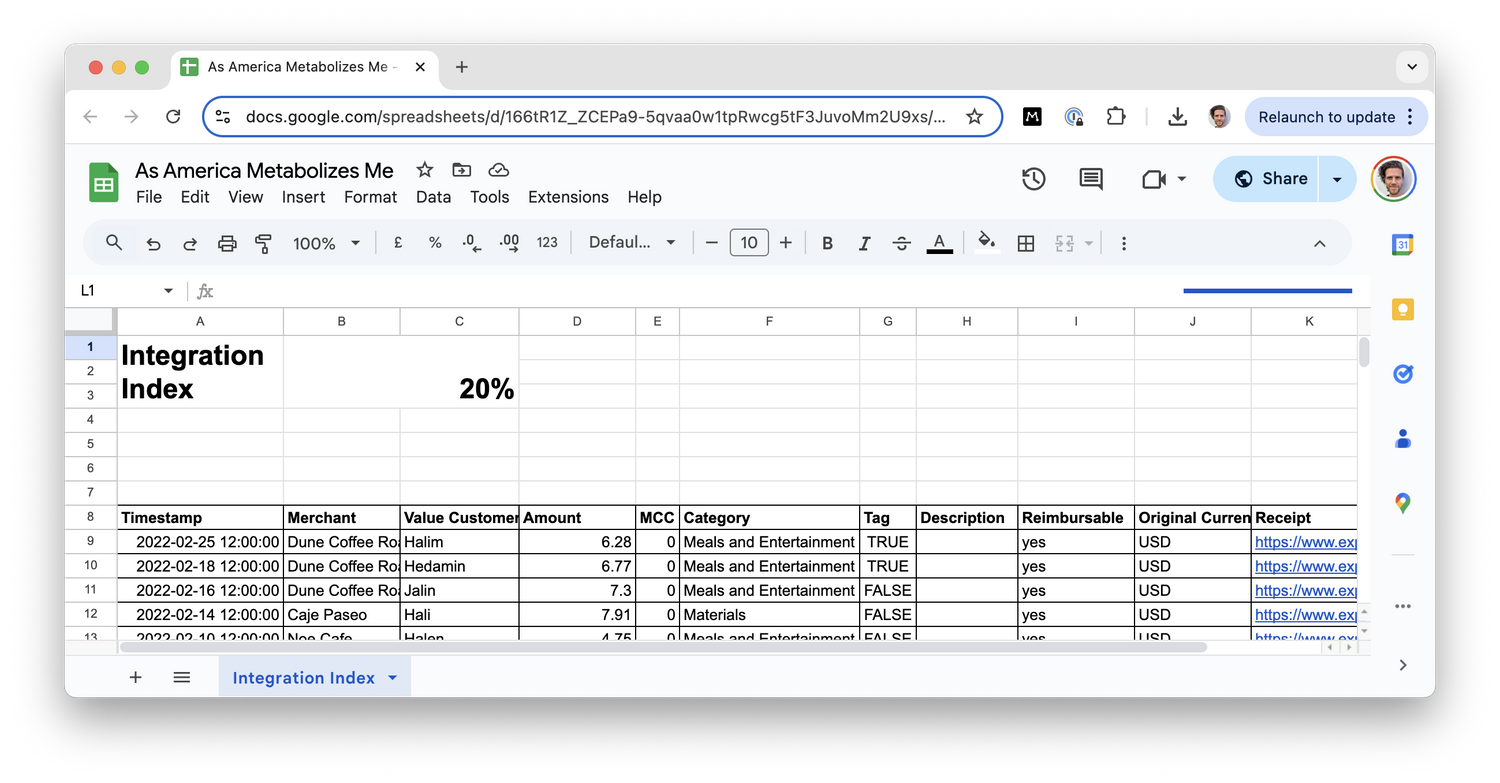
Task: Open the Fill color picker
Action: (x=986, y=242)
